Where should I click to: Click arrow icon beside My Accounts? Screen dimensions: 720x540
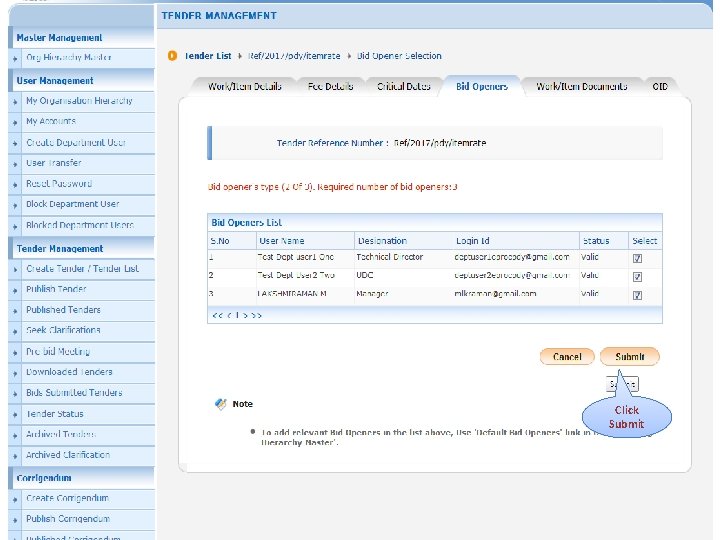coord(15,123)
